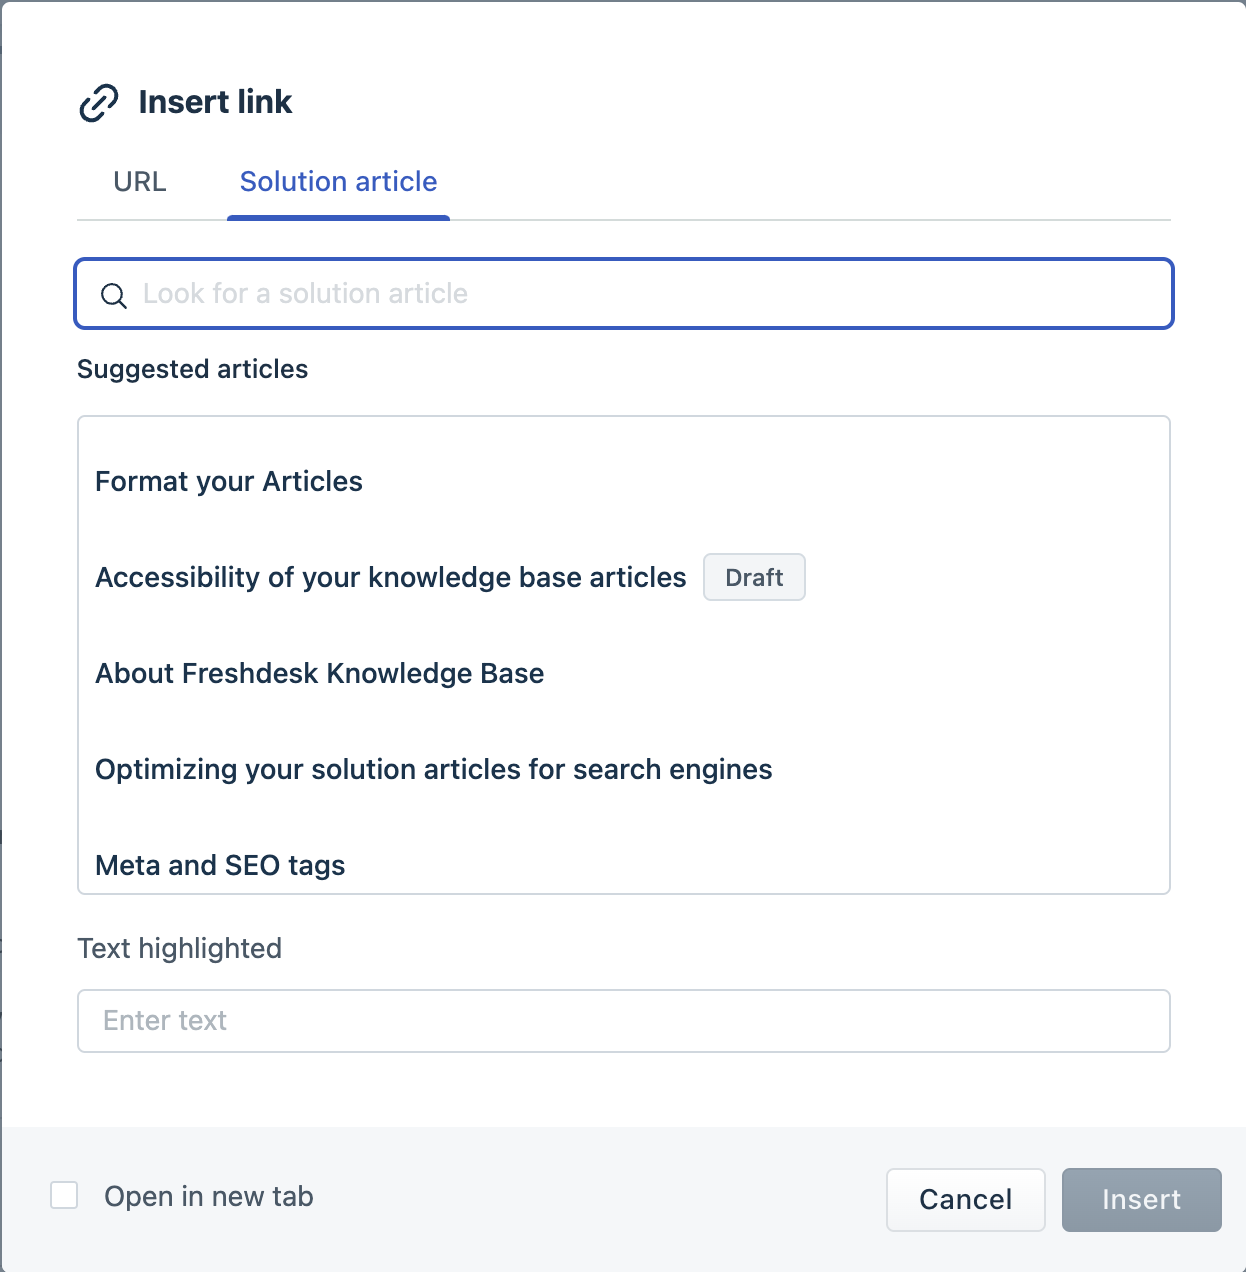
Task: Click the 'Insert link' dialog title
Action: pyautogui.click(x=215, y=102)
